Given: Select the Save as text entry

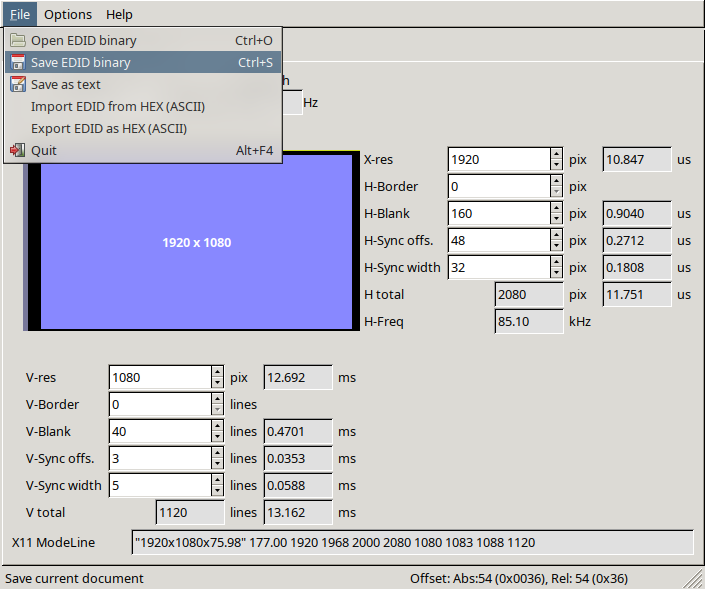Looking at the screenshot, I should [143, 85].
